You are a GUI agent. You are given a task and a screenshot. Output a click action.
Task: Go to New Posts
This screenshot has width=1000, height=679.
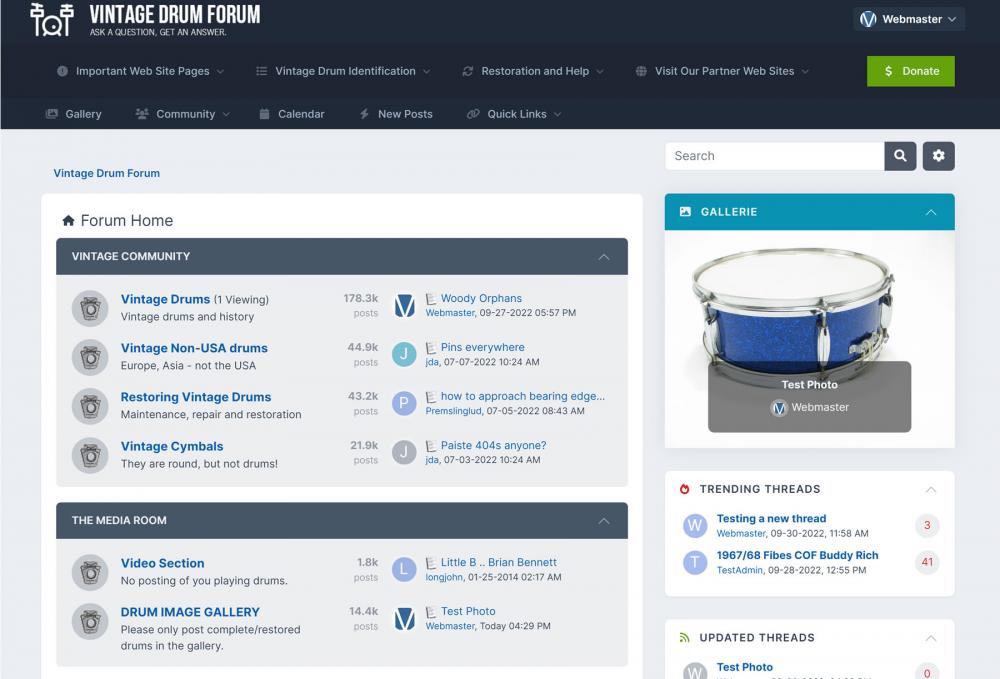tap(396, 114)
